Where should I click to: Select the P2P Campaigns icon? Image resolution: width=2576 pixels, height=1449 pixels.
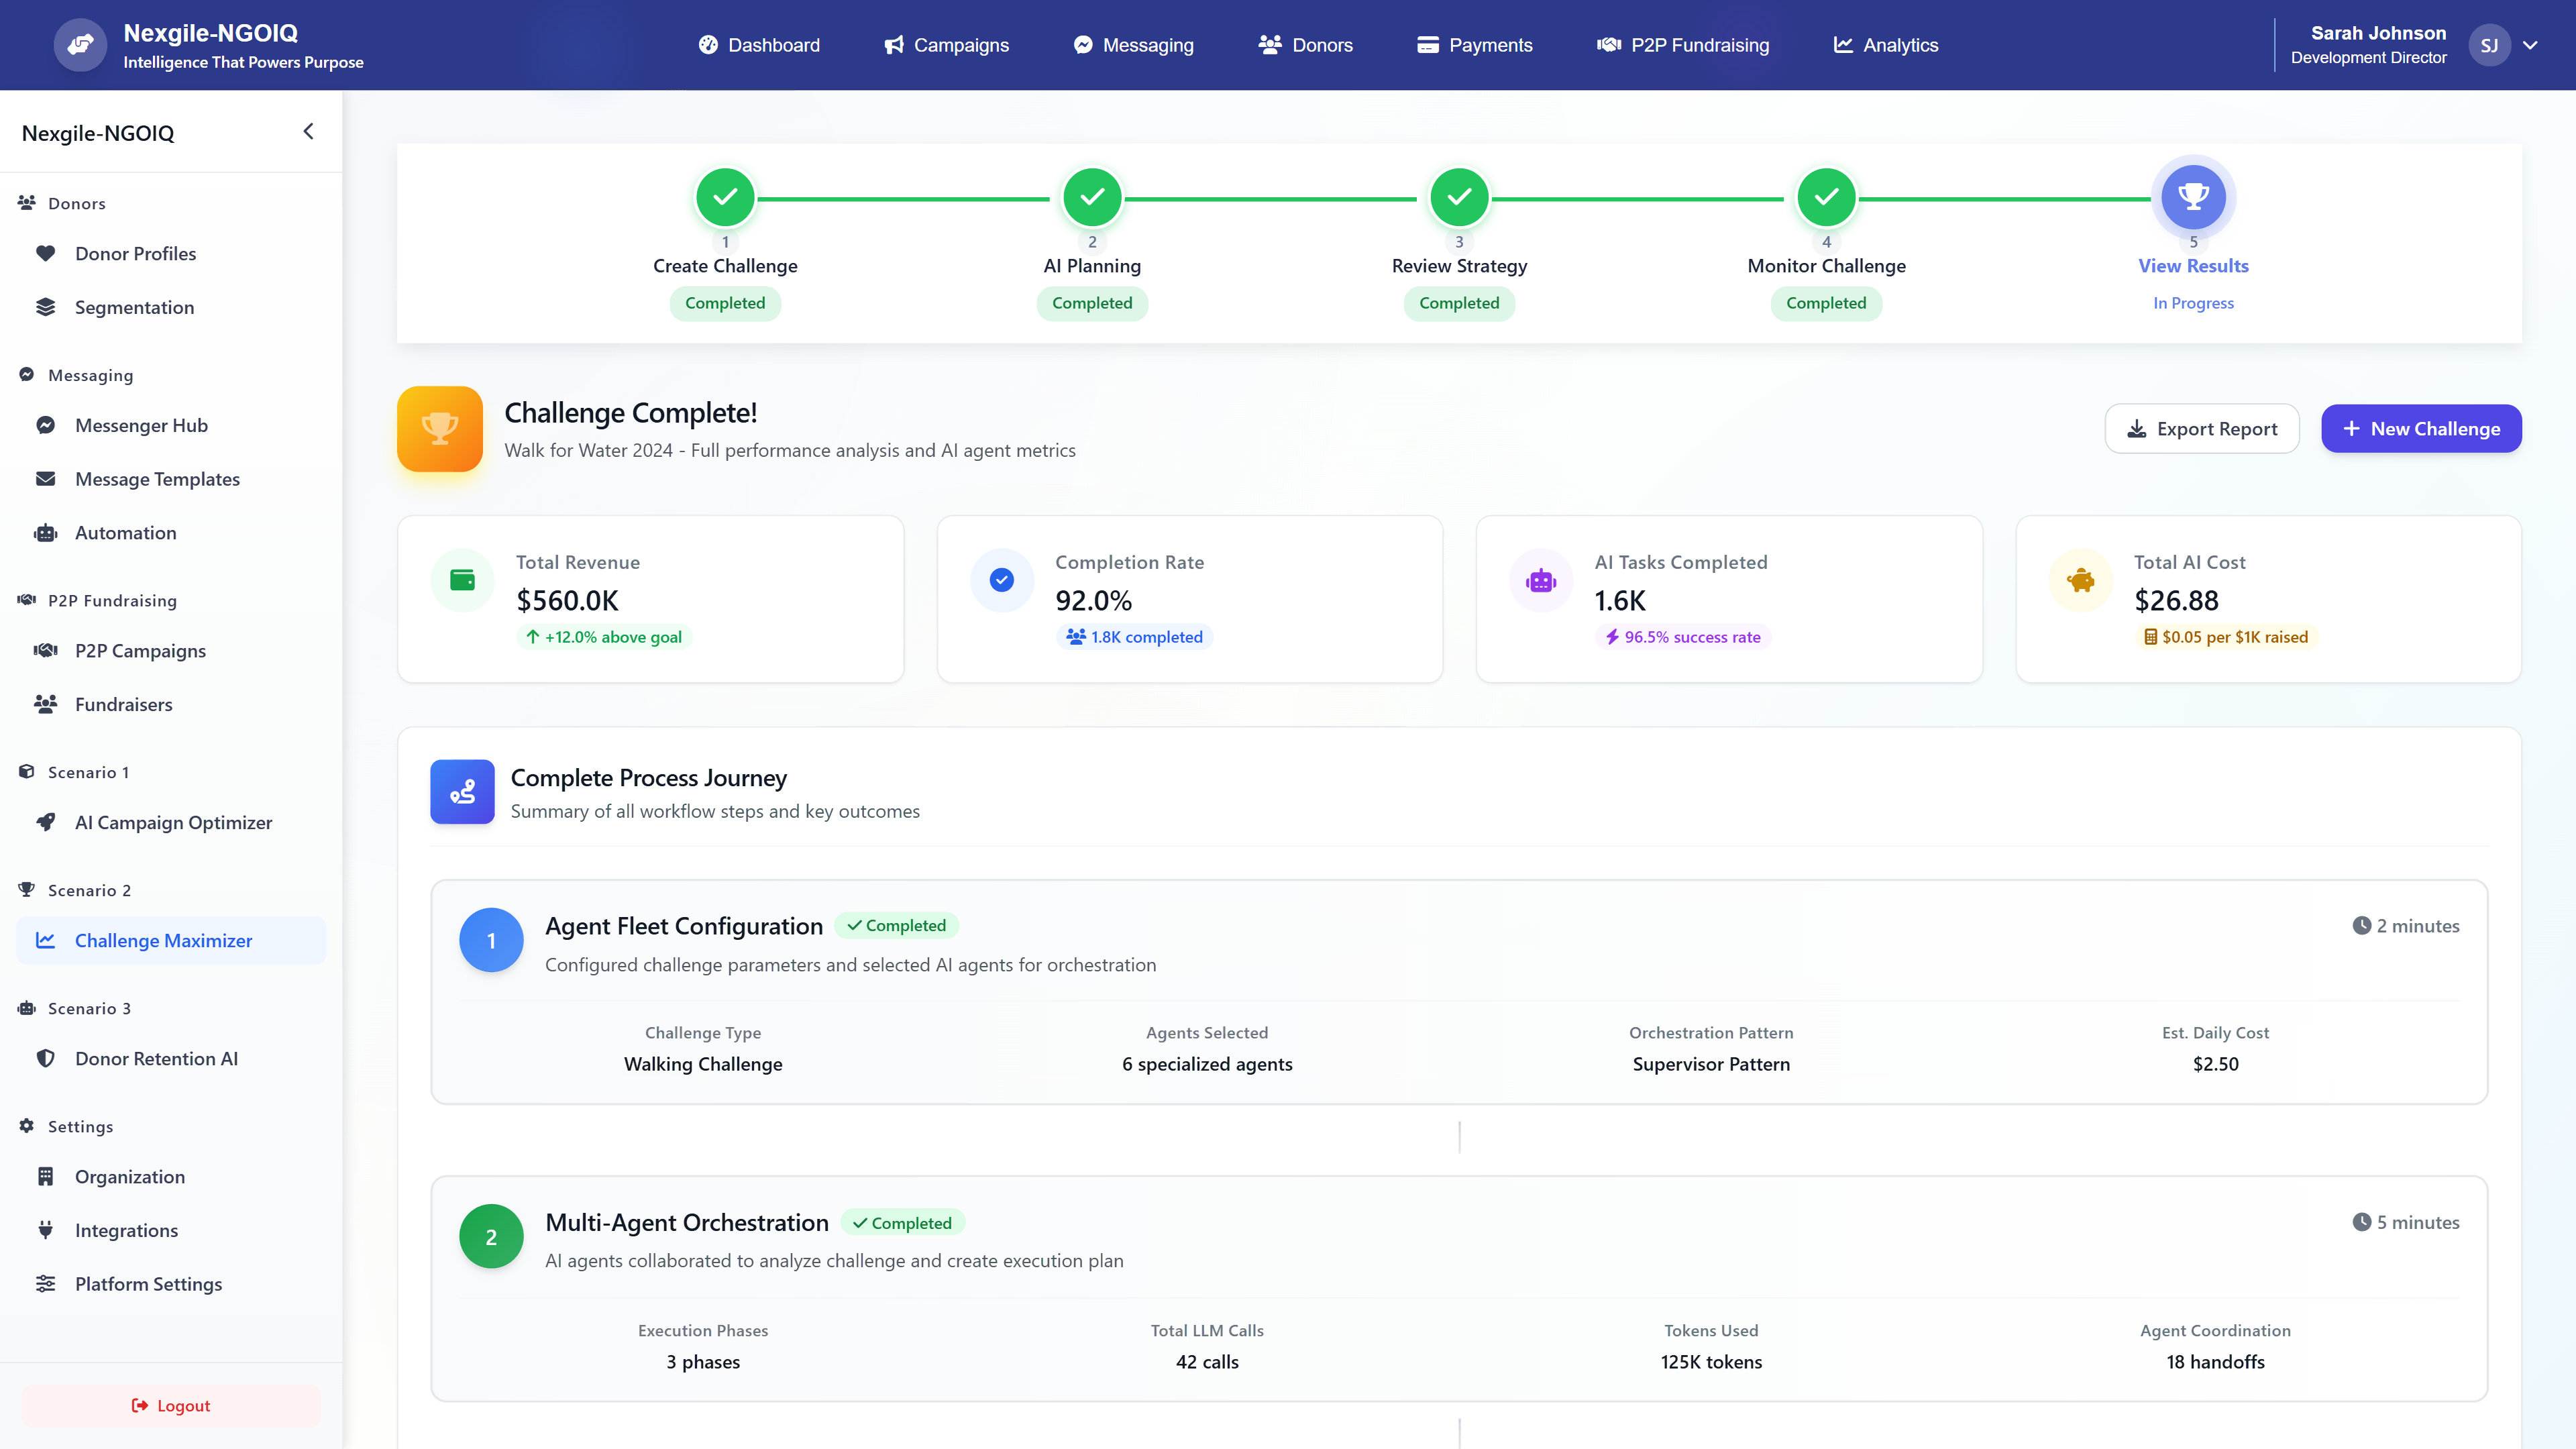(46, 650)
